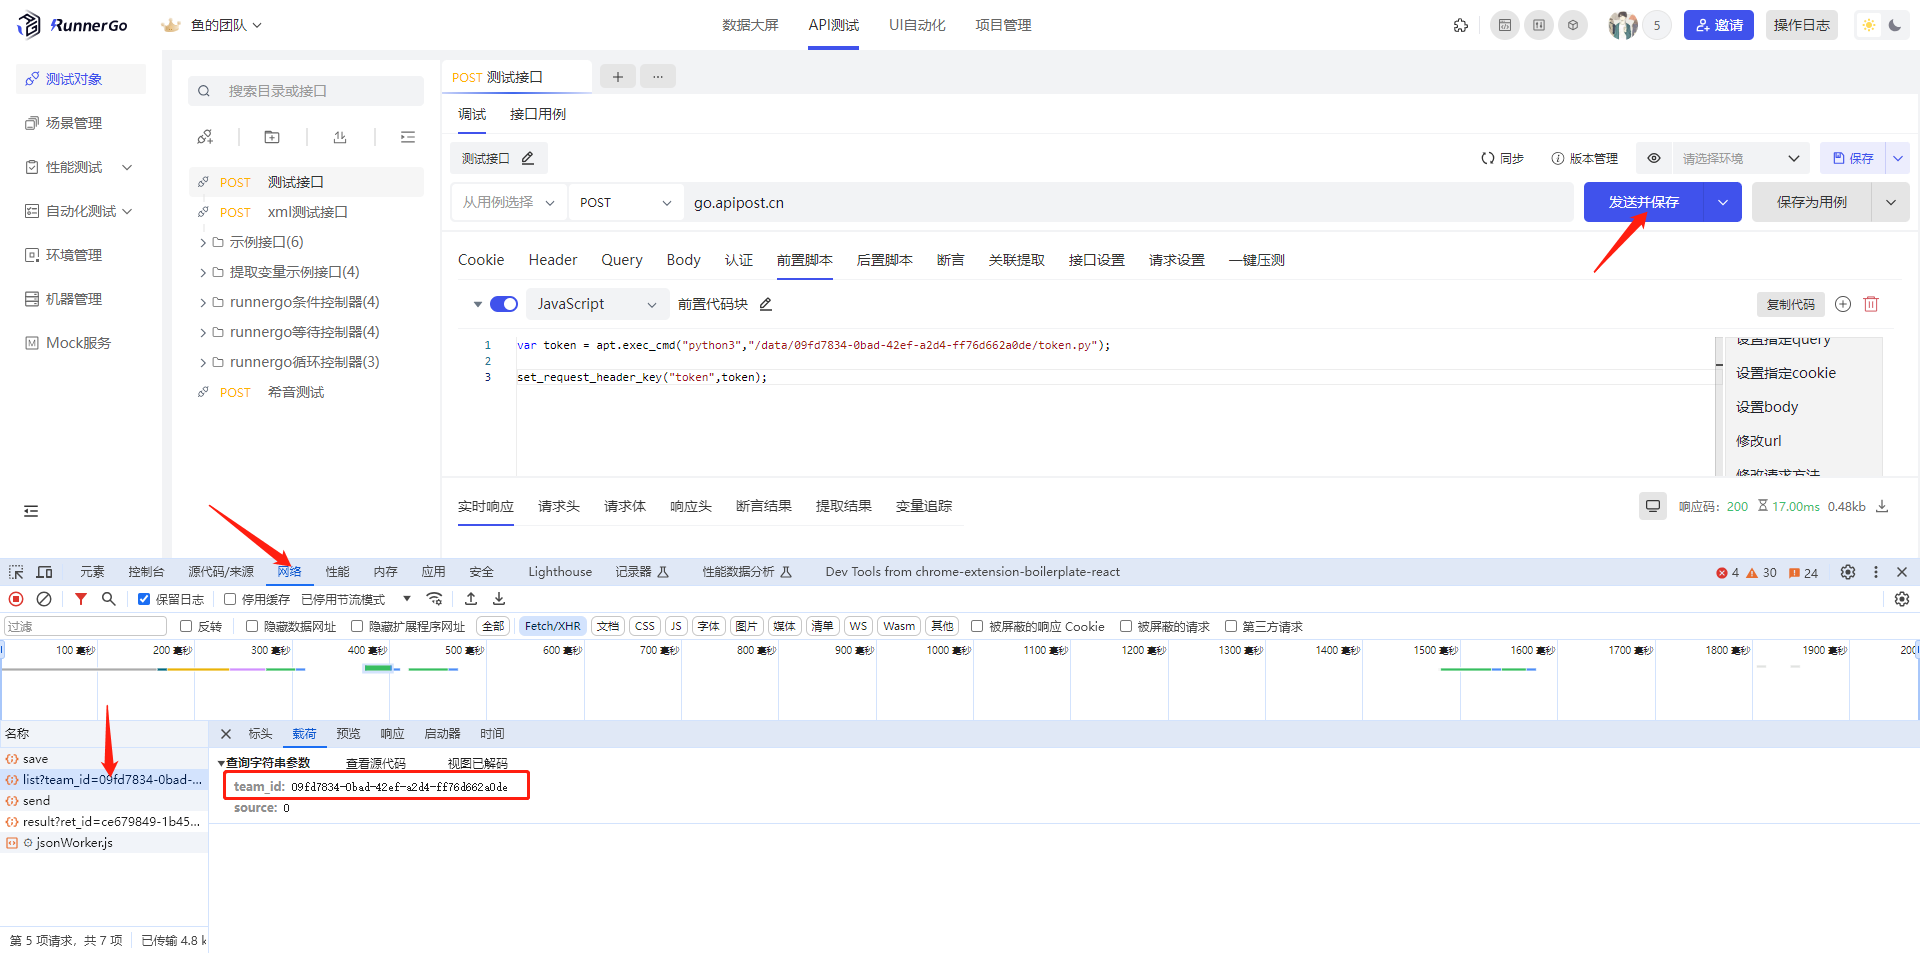This screenshot has width=1920, height=953.
Task: Click the 复制代码 button
Action: 1790,304
